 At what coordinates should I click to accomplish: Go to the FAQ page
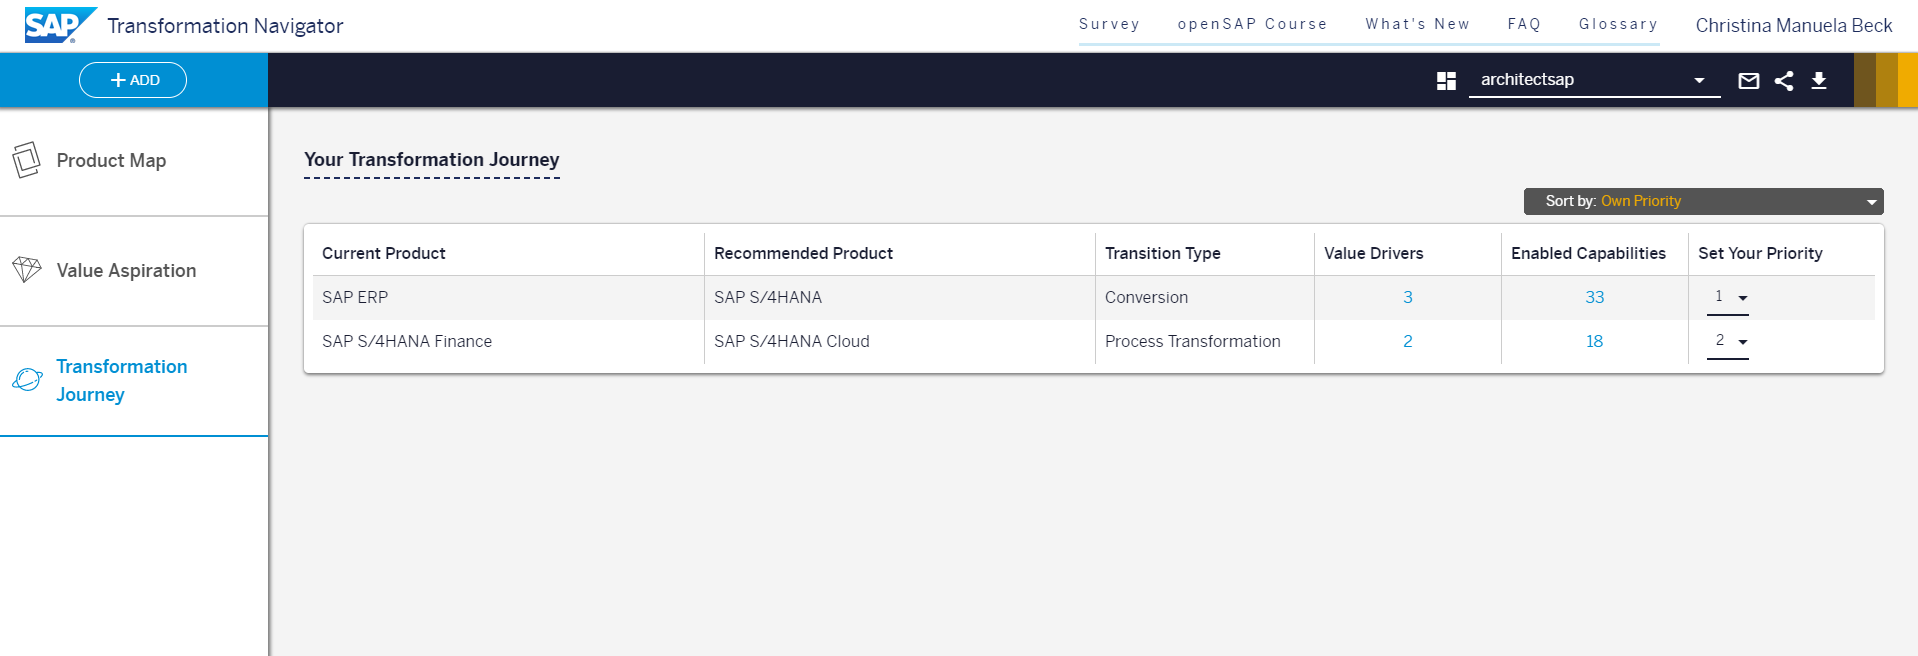(1524, 24)
